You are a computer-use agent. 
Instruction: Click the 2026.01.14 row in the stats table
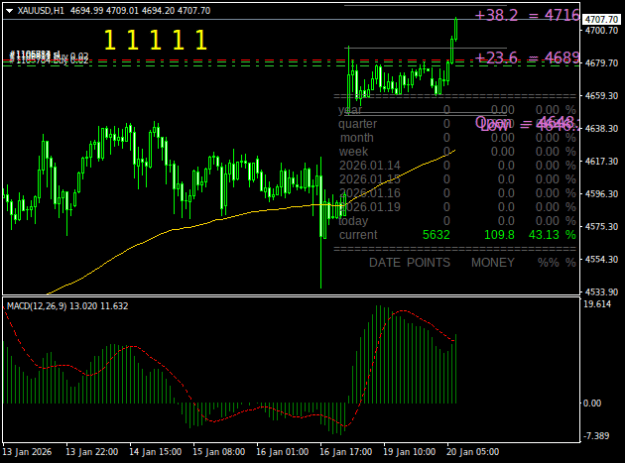[x=457, y=165]
